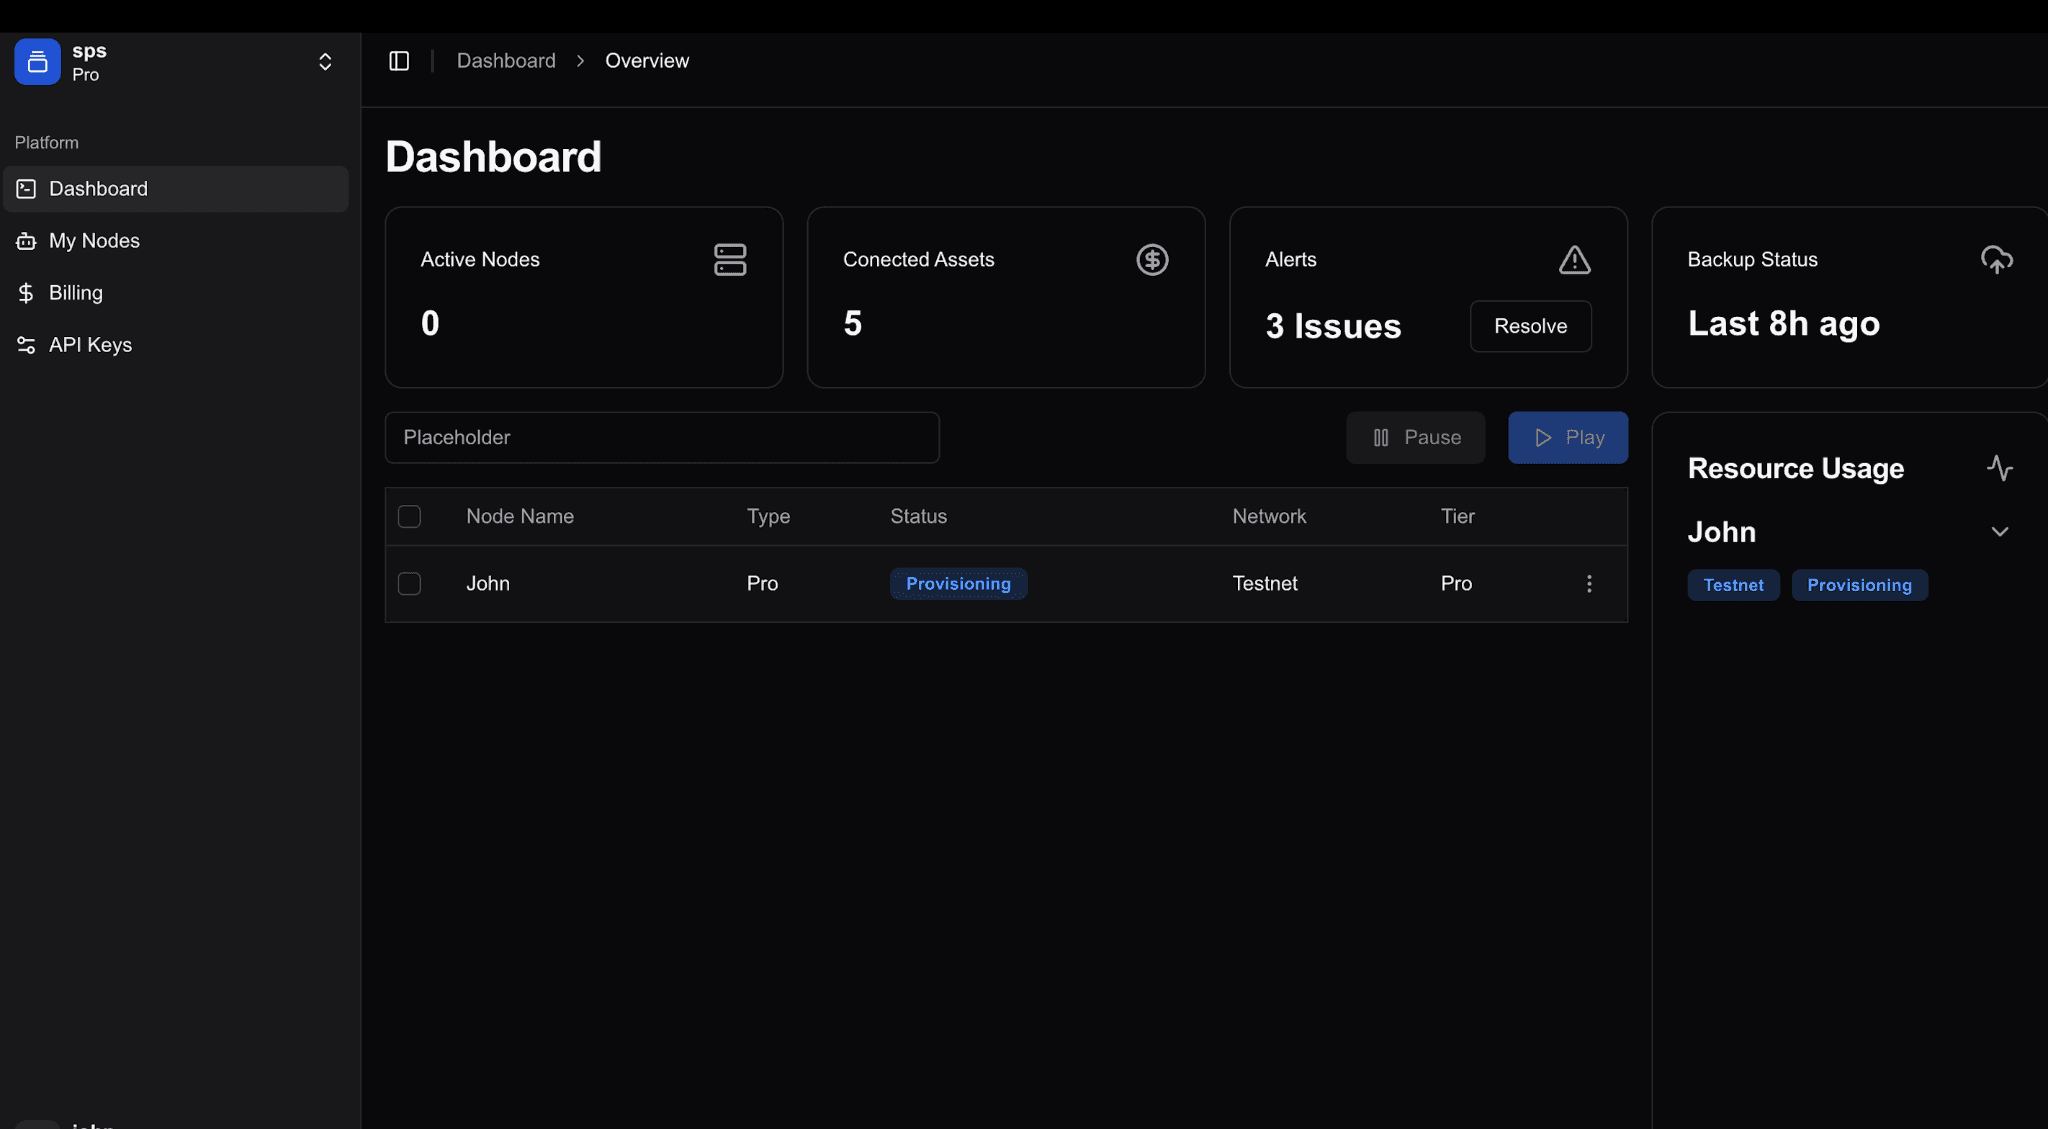This screenshot has height=1129, width=2048.
Task: Go to Billing in the sidebar
Action: [x=75, y=293]
